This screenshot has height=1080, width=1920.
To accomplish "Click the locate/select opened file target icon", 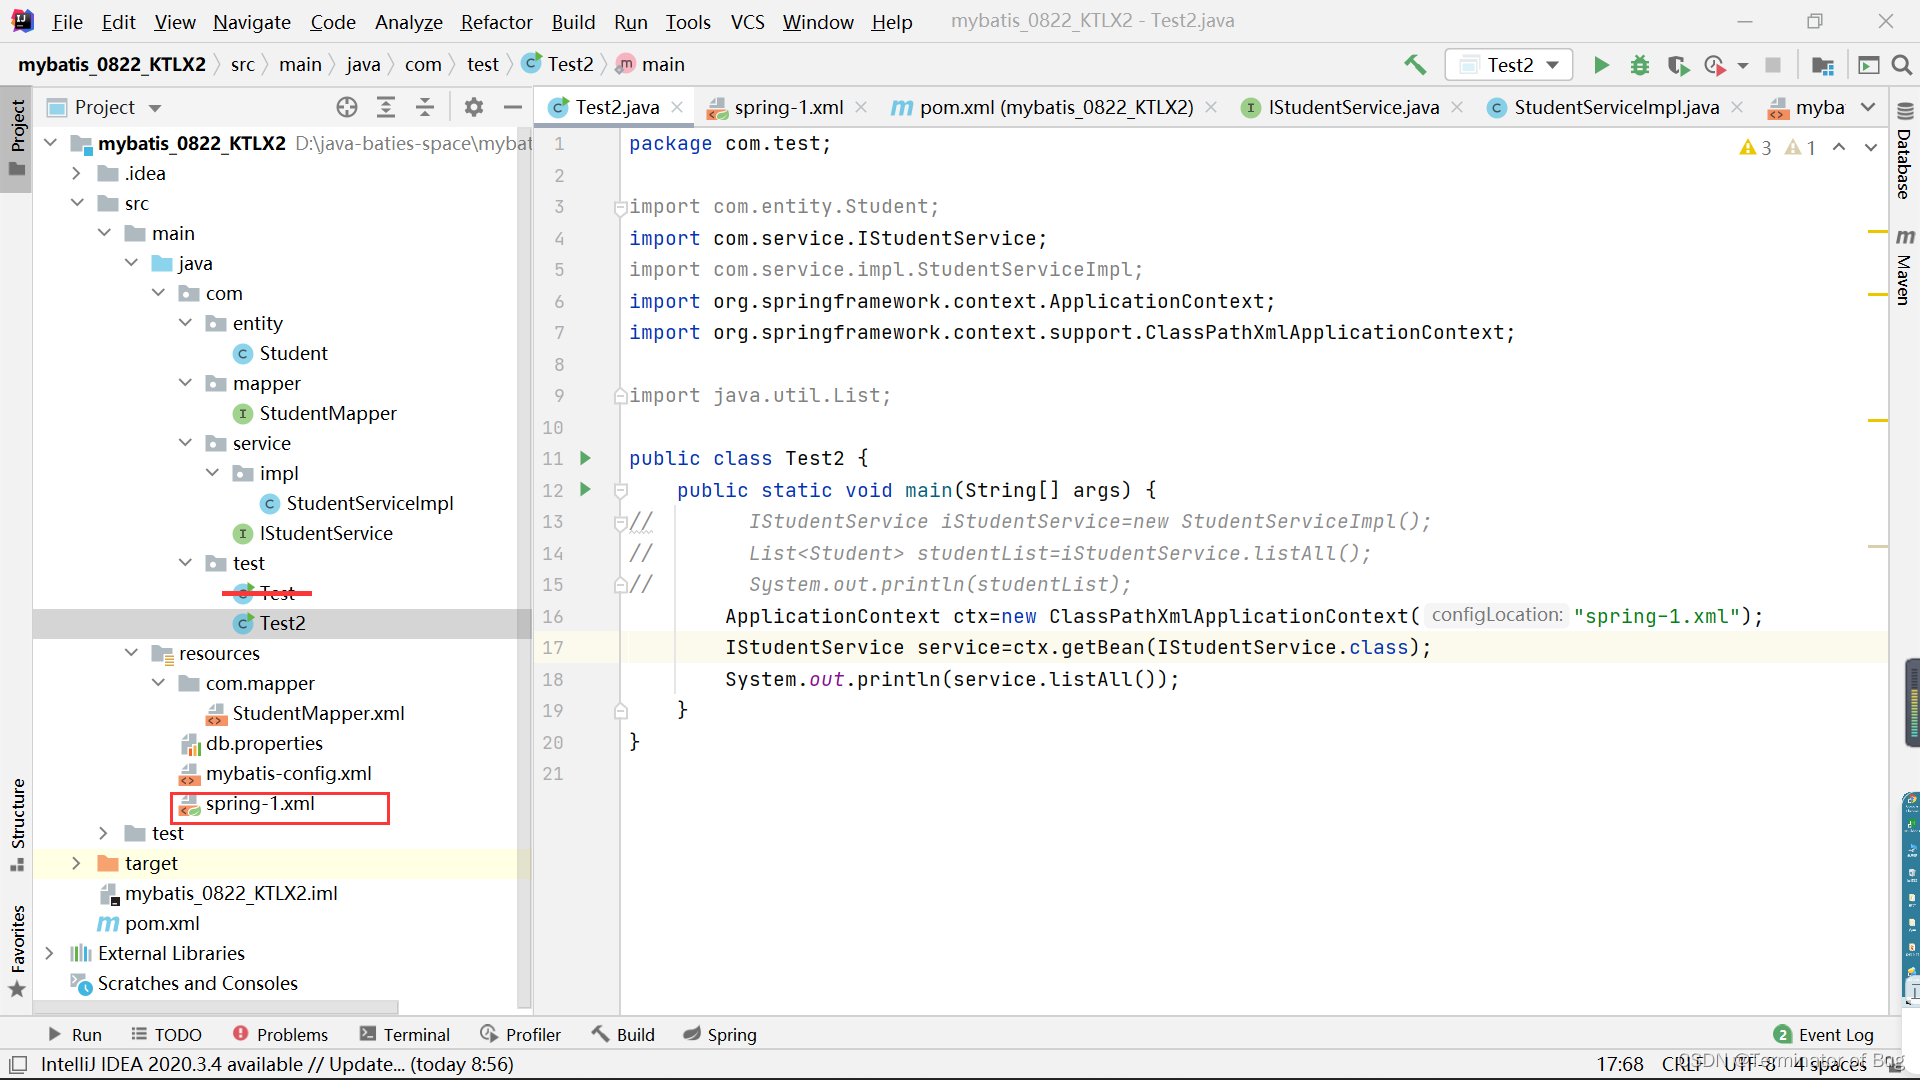I will [347, 107].
